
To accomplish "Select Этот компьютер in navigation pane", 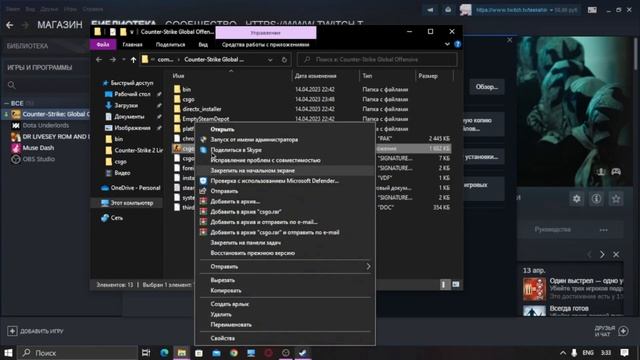I will pos(131,203).
